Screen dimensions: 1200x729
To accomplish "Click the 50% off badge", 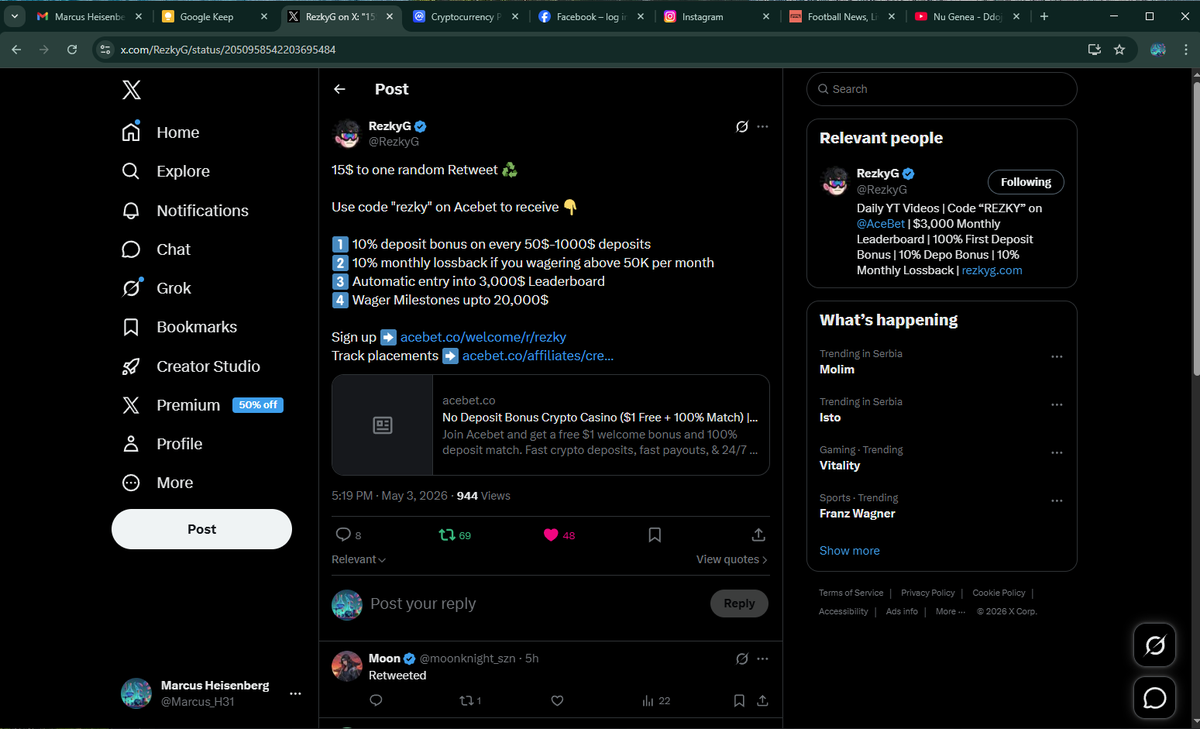I will [x=258, y=405].
